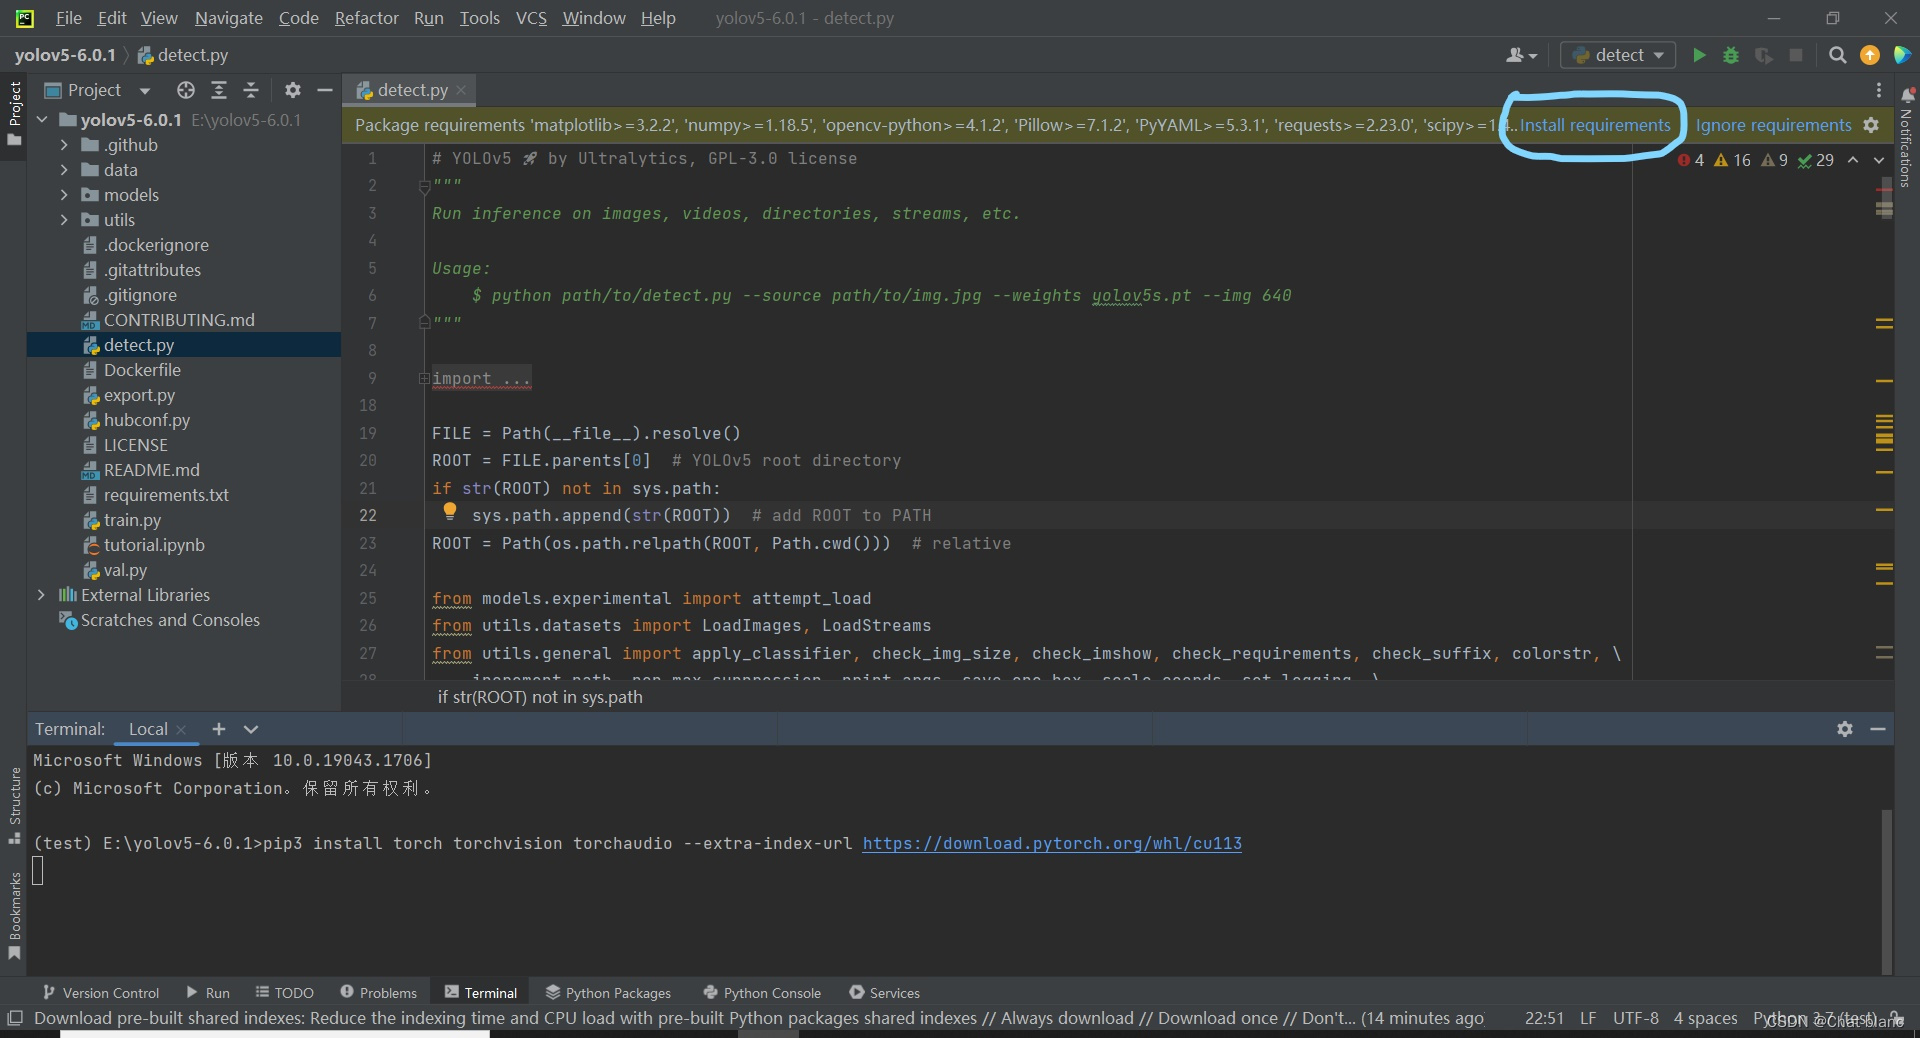Open tool windows quick access icon in status bar
This screenshot has height=1038, width=1920.
pyautogui.click(x=14, y=1018)
